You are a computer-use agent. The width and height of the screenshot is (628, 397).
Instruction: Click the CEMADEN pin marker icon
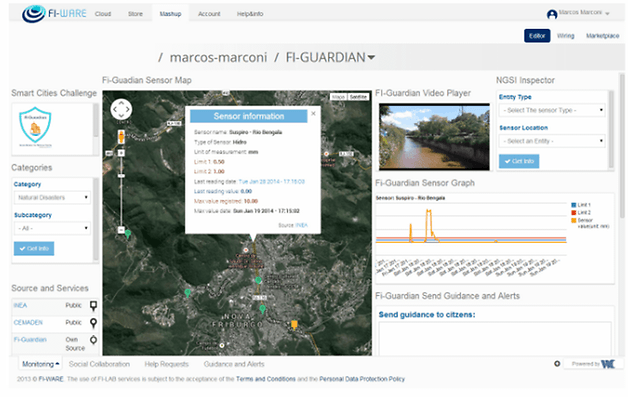(93, 323)
